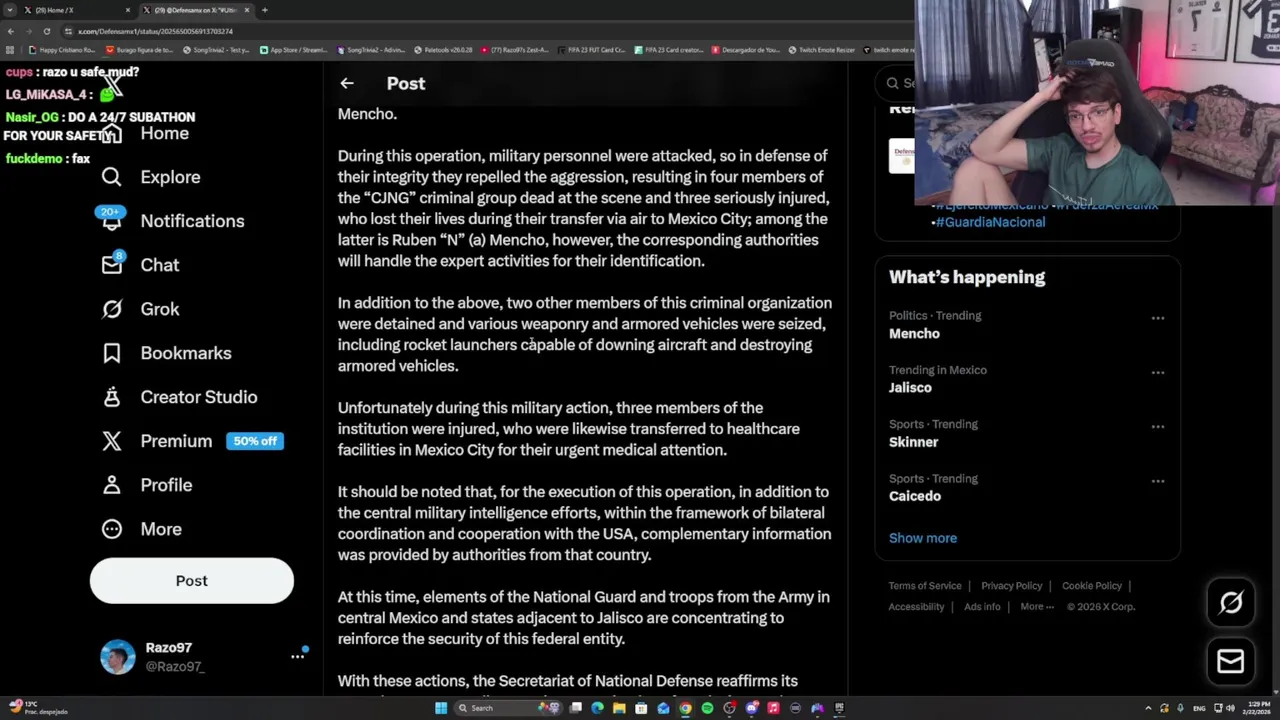Click the Bookmarks ribbon icon
1280x720 pixels.
coord(112,353)
